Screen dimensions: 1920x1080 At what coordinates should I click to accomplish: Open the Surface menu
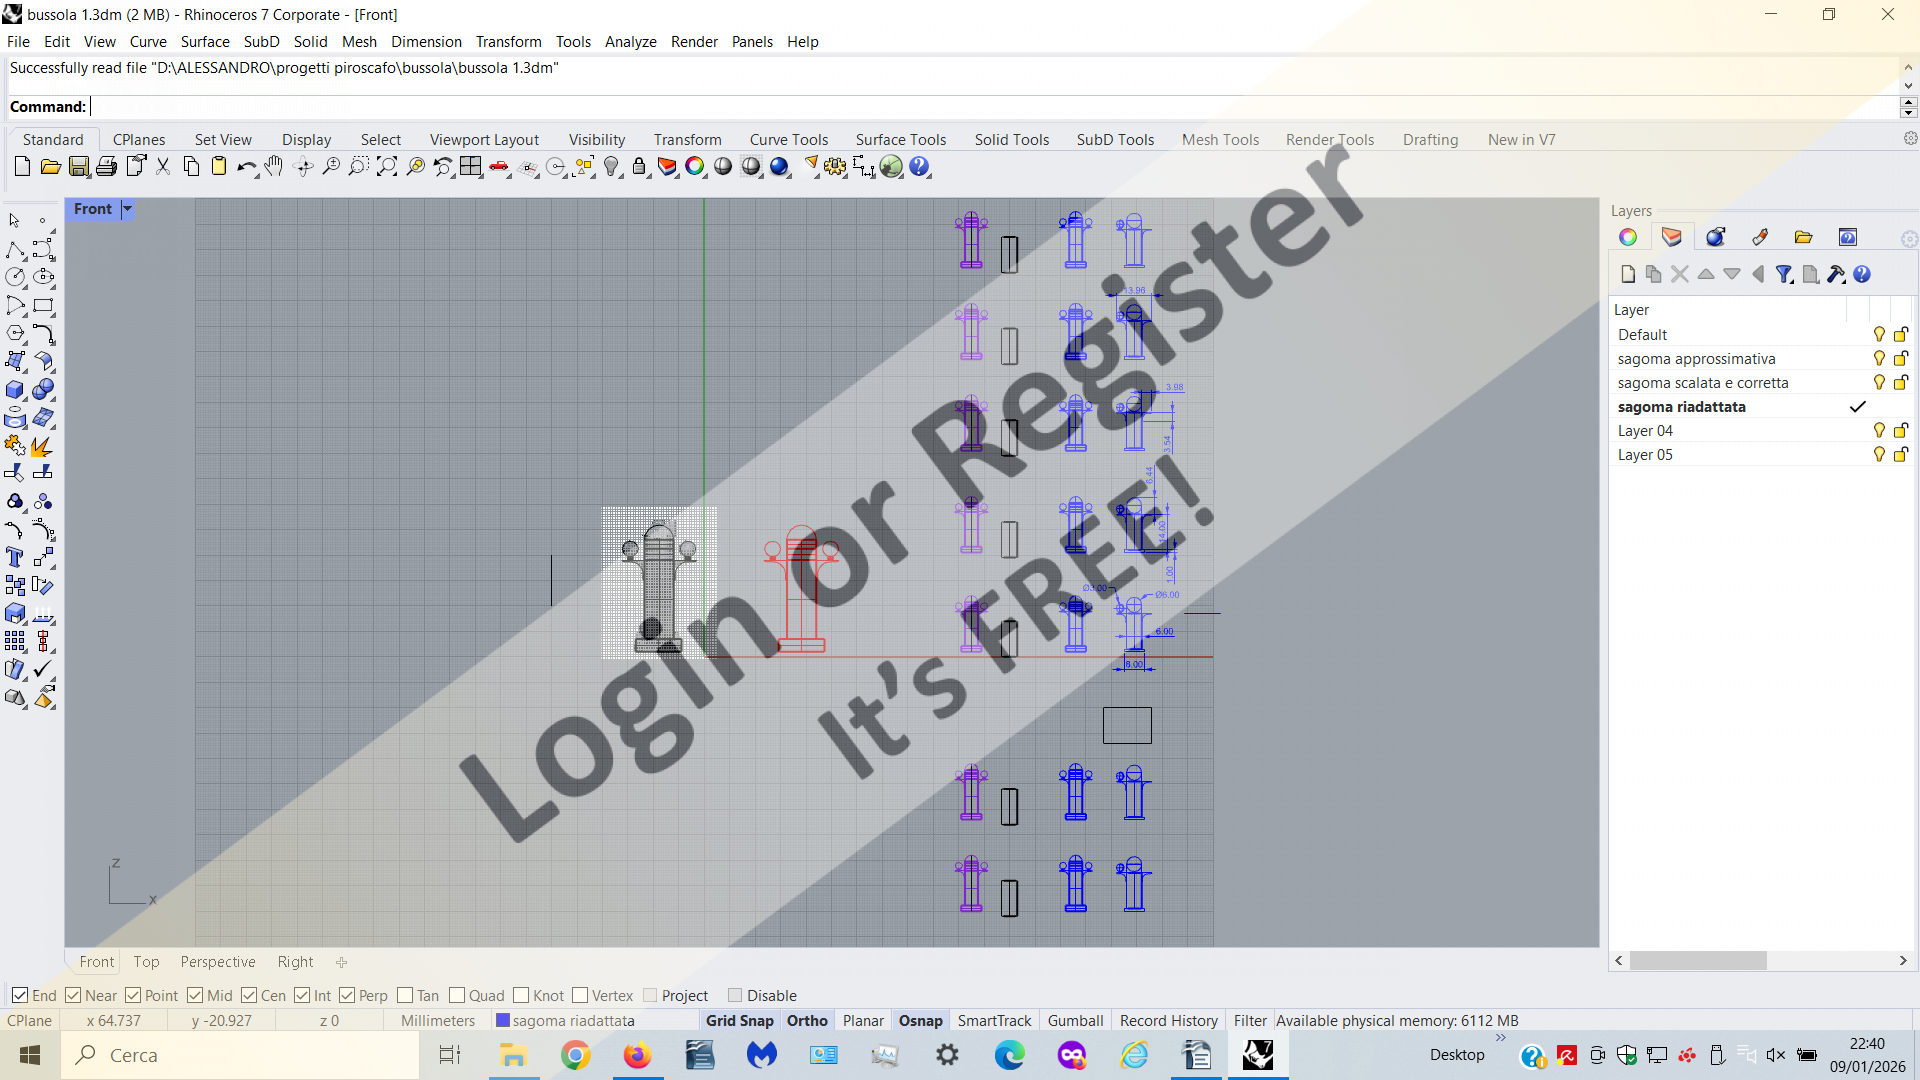pos(205,42)
